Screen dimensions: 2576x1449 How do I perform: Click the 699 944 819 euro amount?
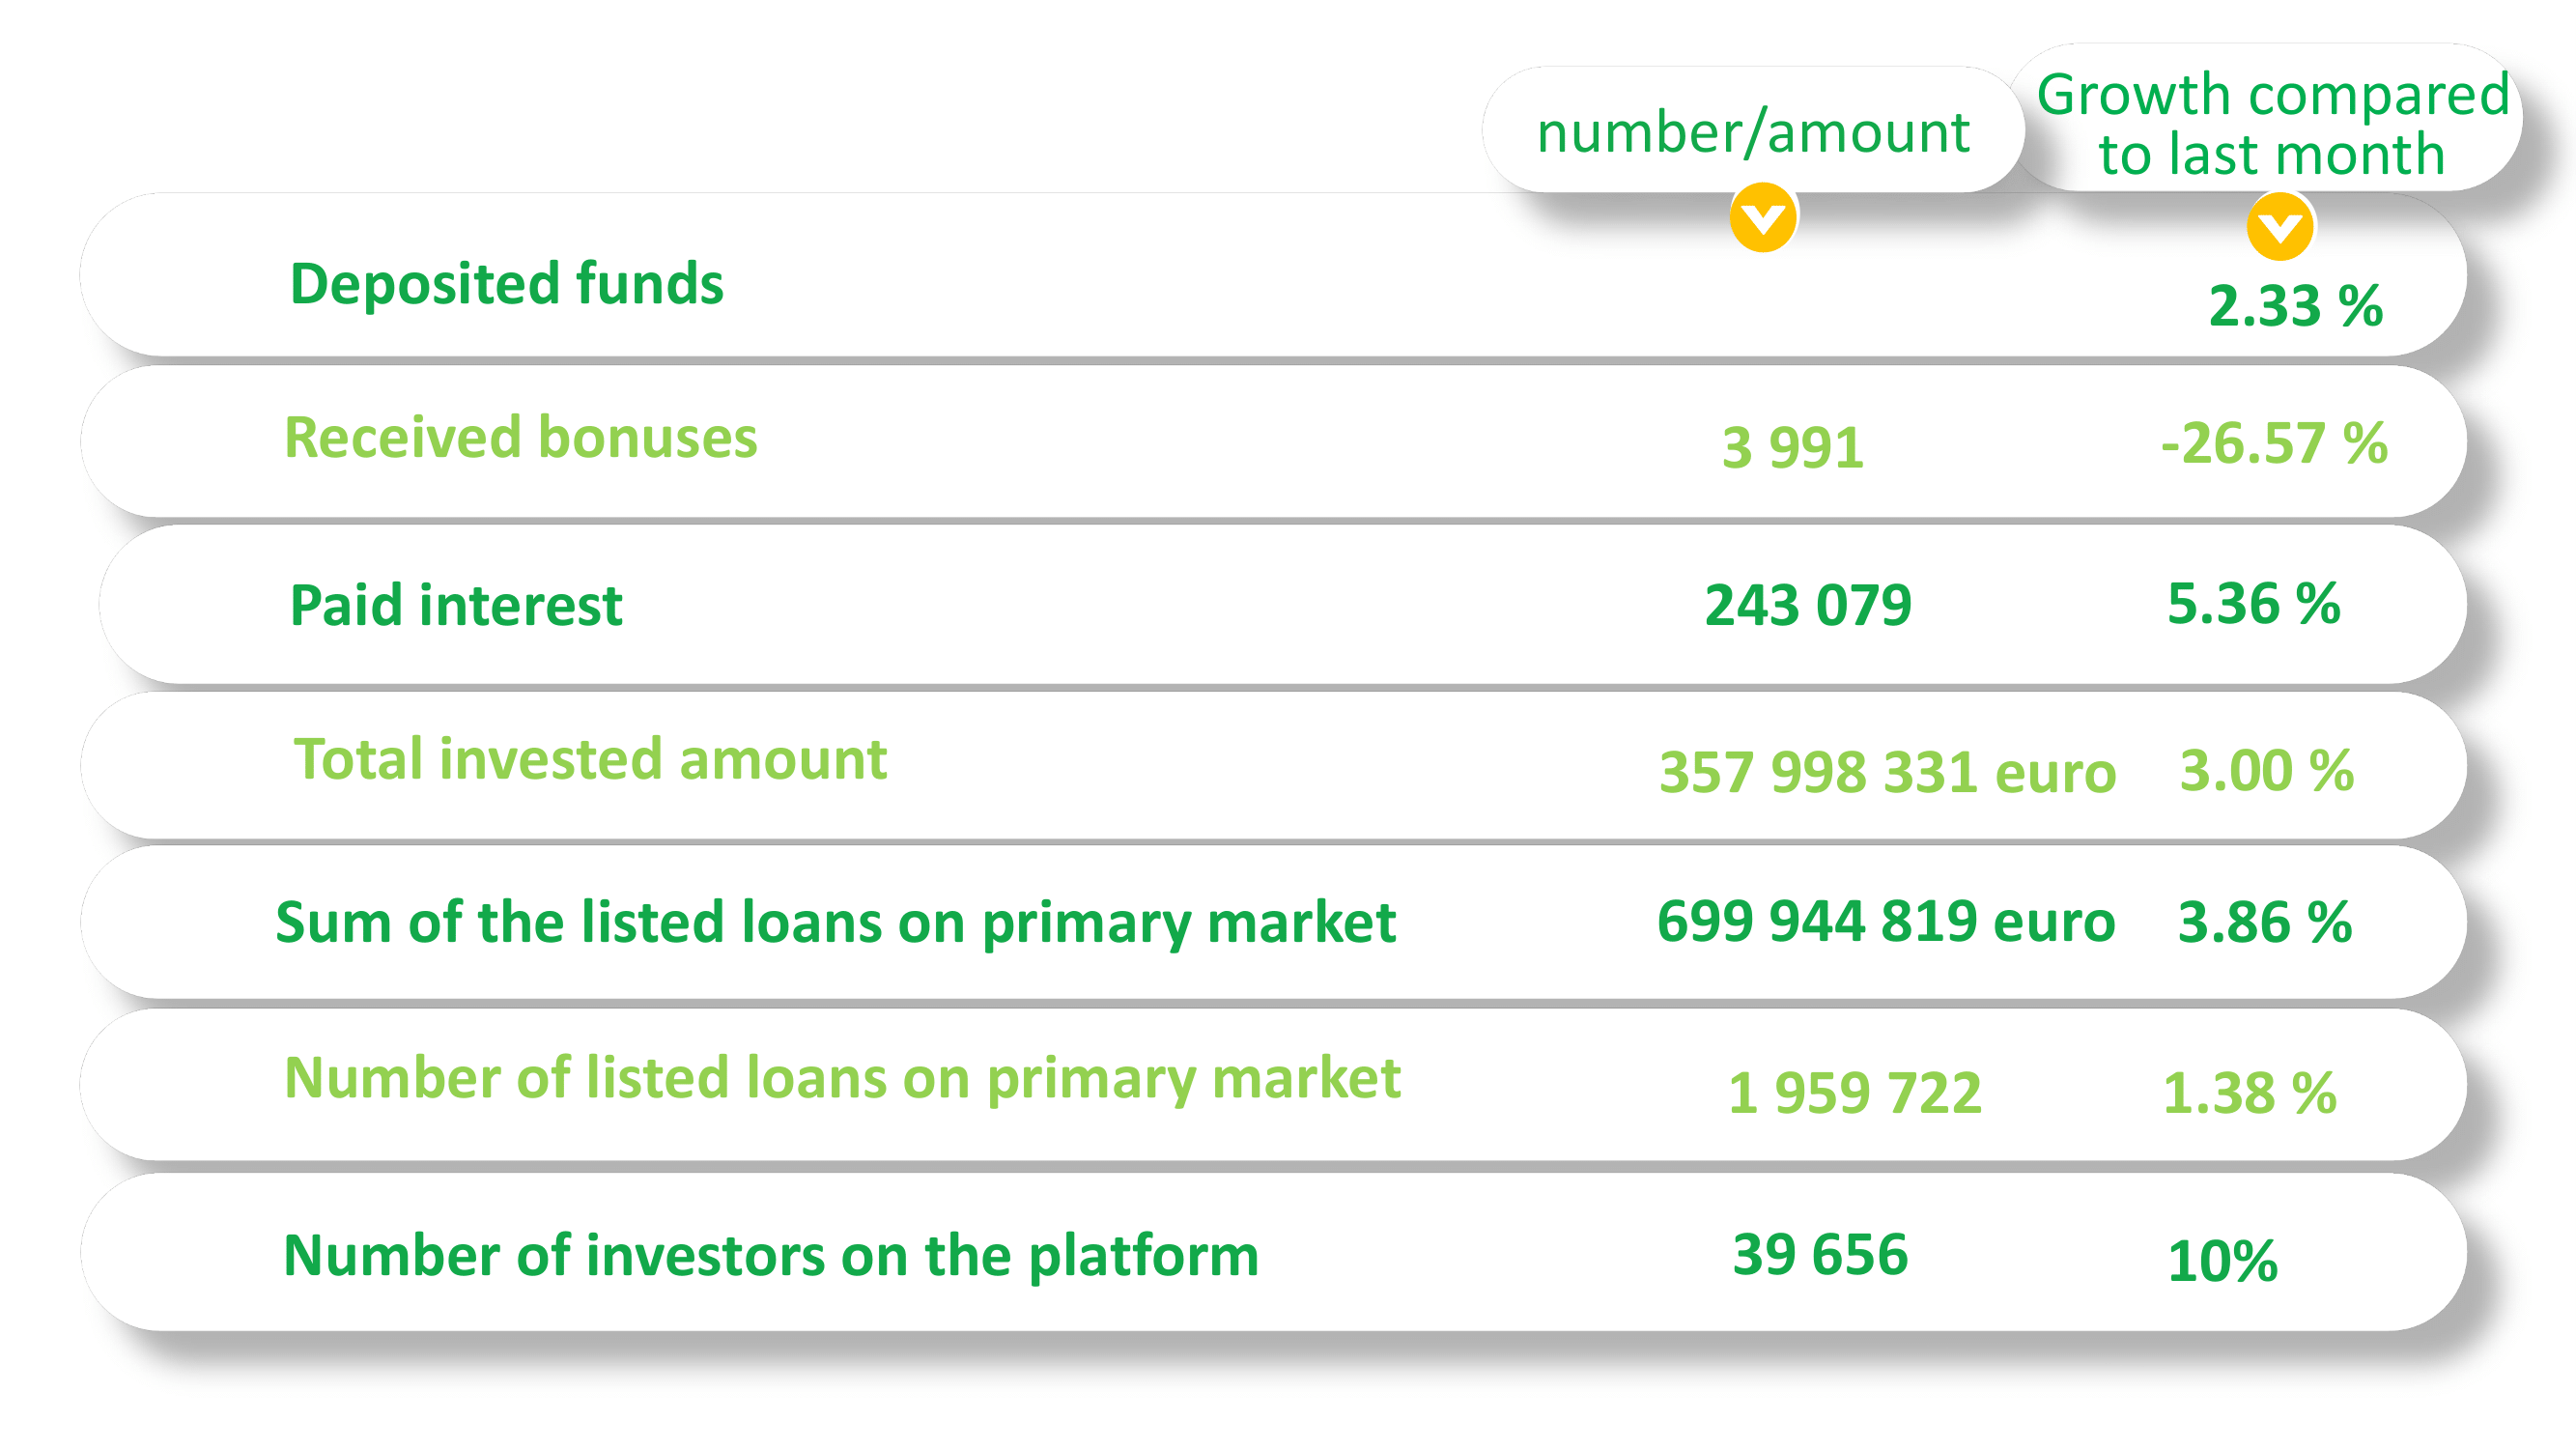click(x=1886, y=921)
